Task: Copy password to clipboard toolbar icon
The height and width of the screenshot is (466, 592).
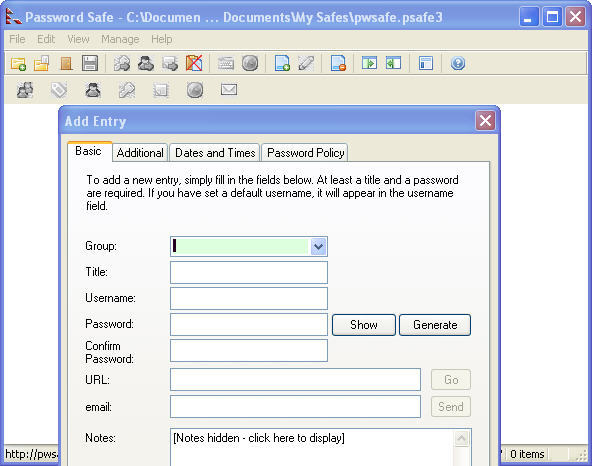Action: tap(122, 63)
